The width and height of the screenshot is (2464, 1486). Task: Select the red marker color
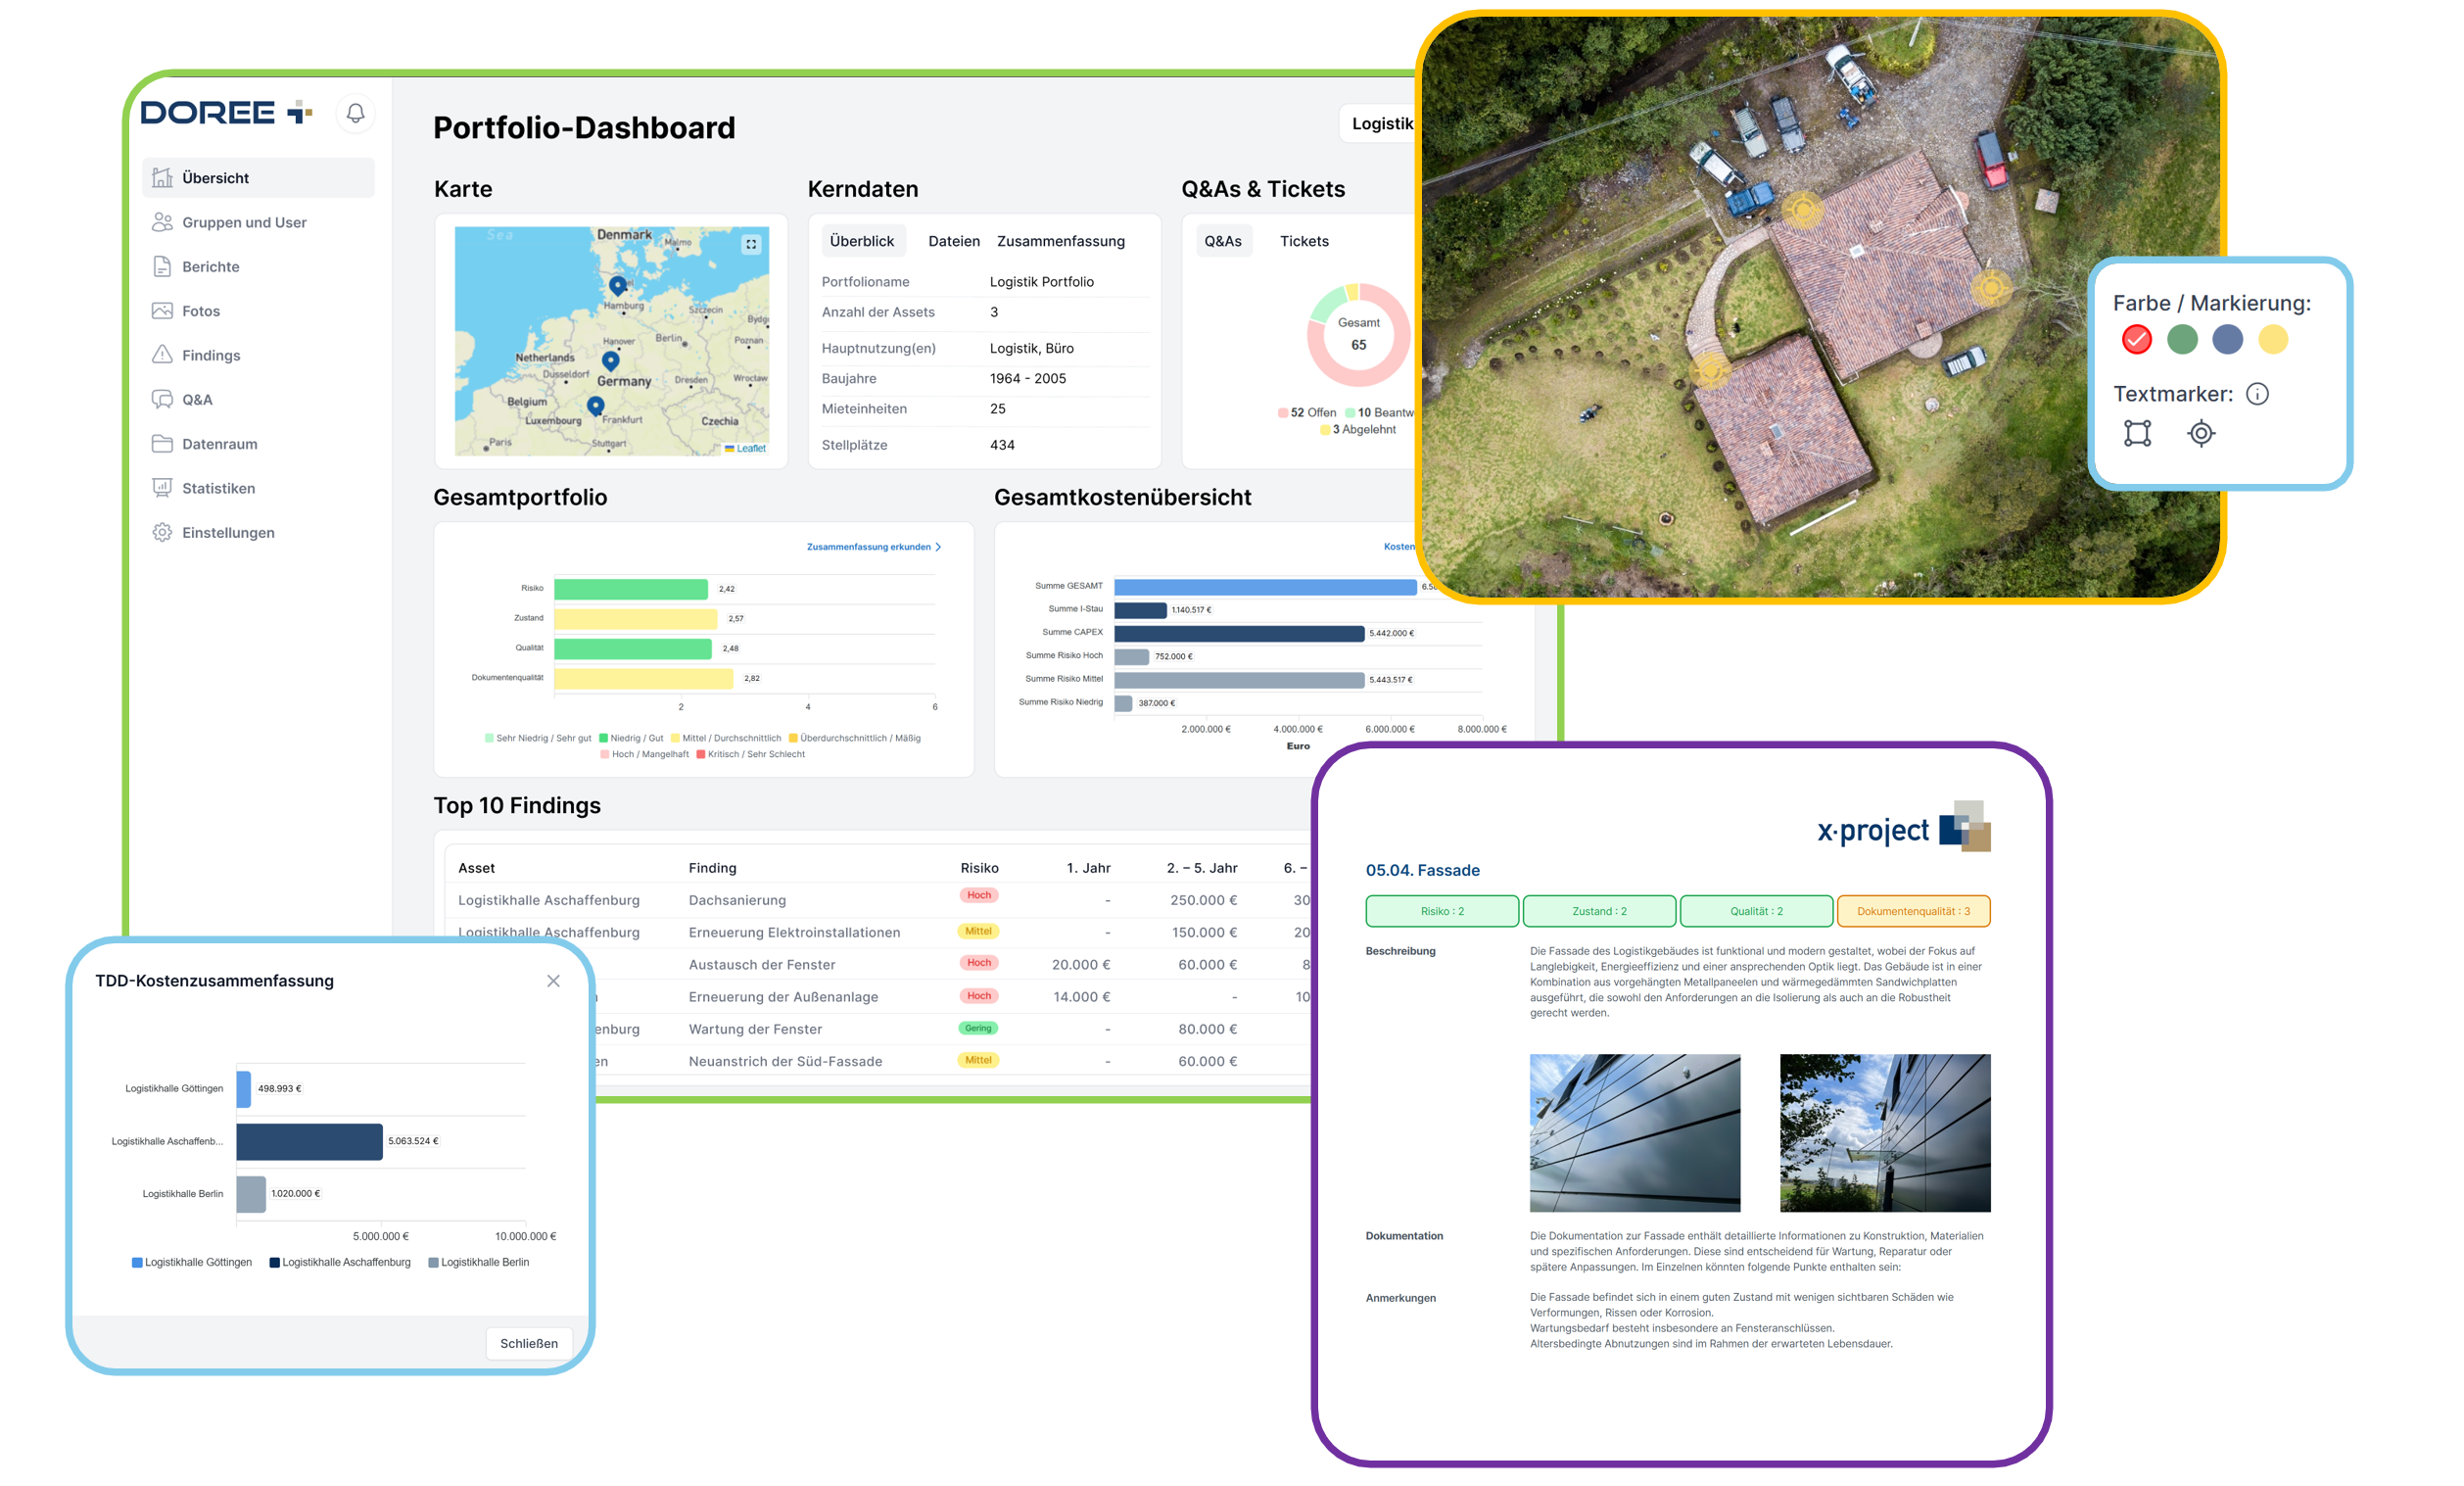pos(2136,340)
